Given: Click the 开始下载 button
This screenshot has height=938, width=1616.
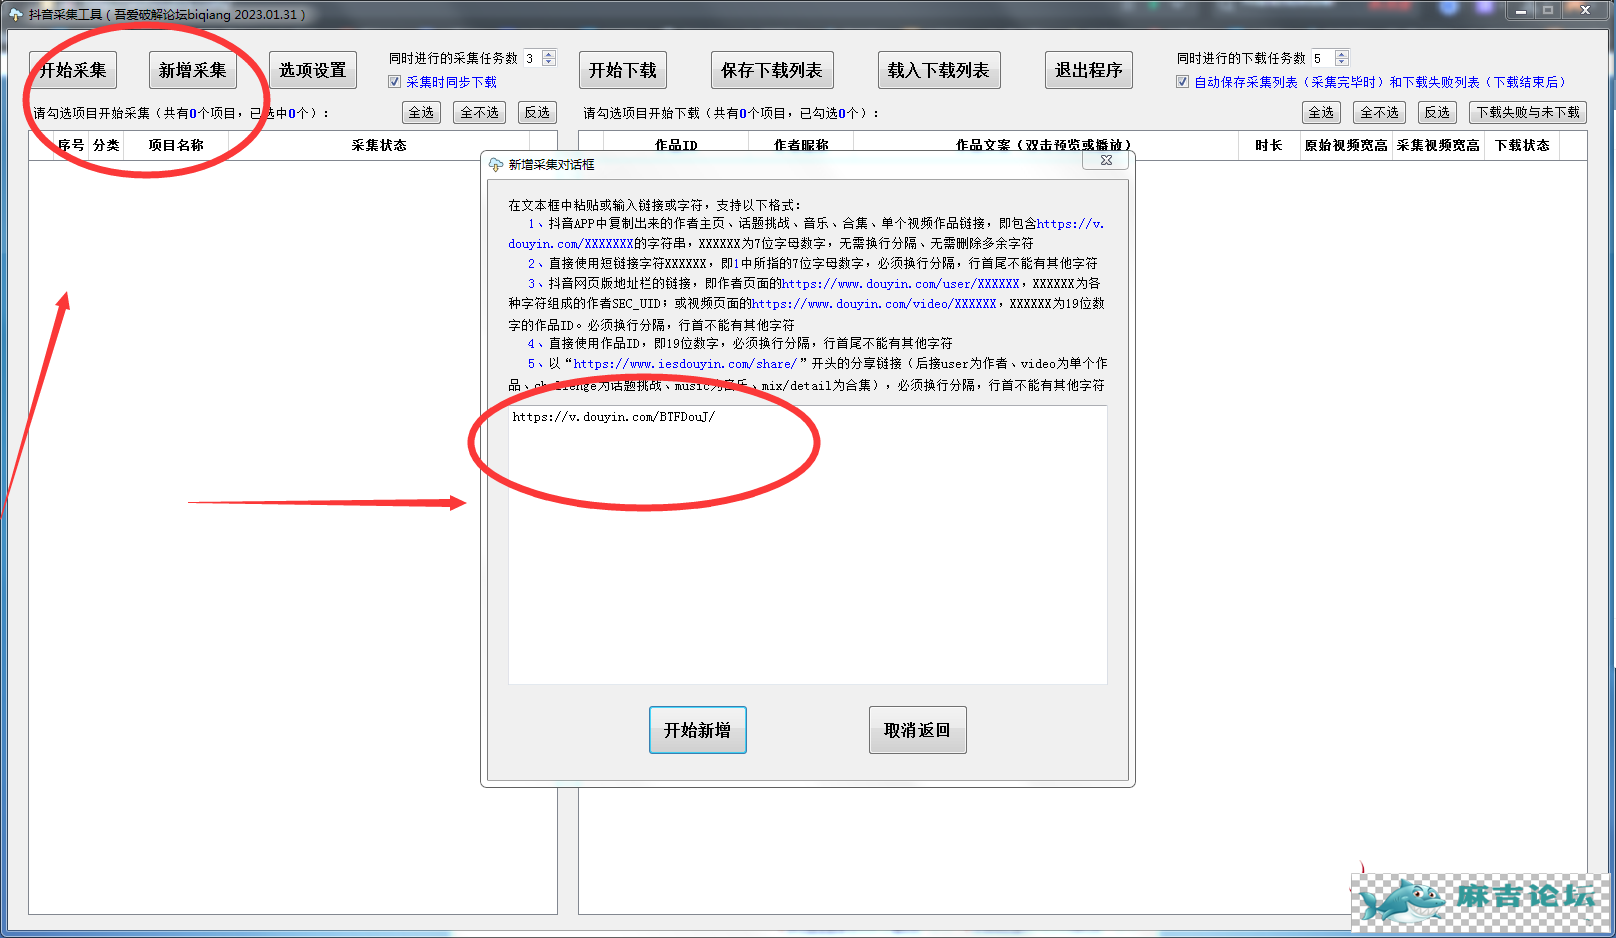Looking at the screenshot, I should (623, 70).
